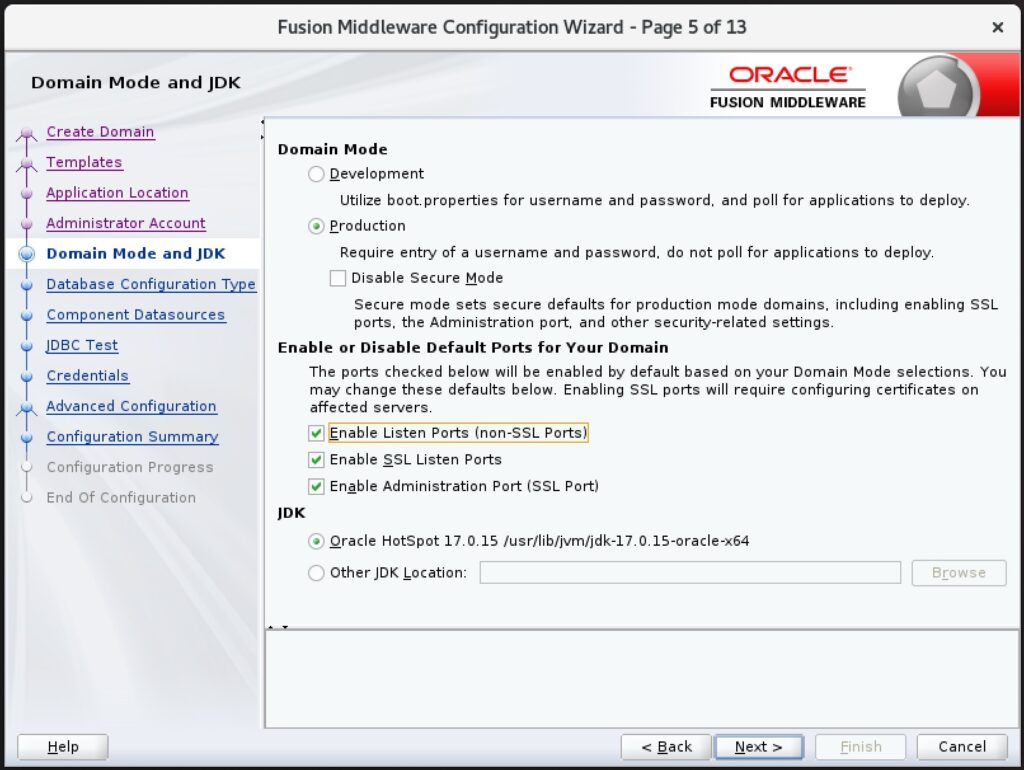Go back with the < Back button
This screenshot has width=1024, height=770.
click(x=665, y=747)
